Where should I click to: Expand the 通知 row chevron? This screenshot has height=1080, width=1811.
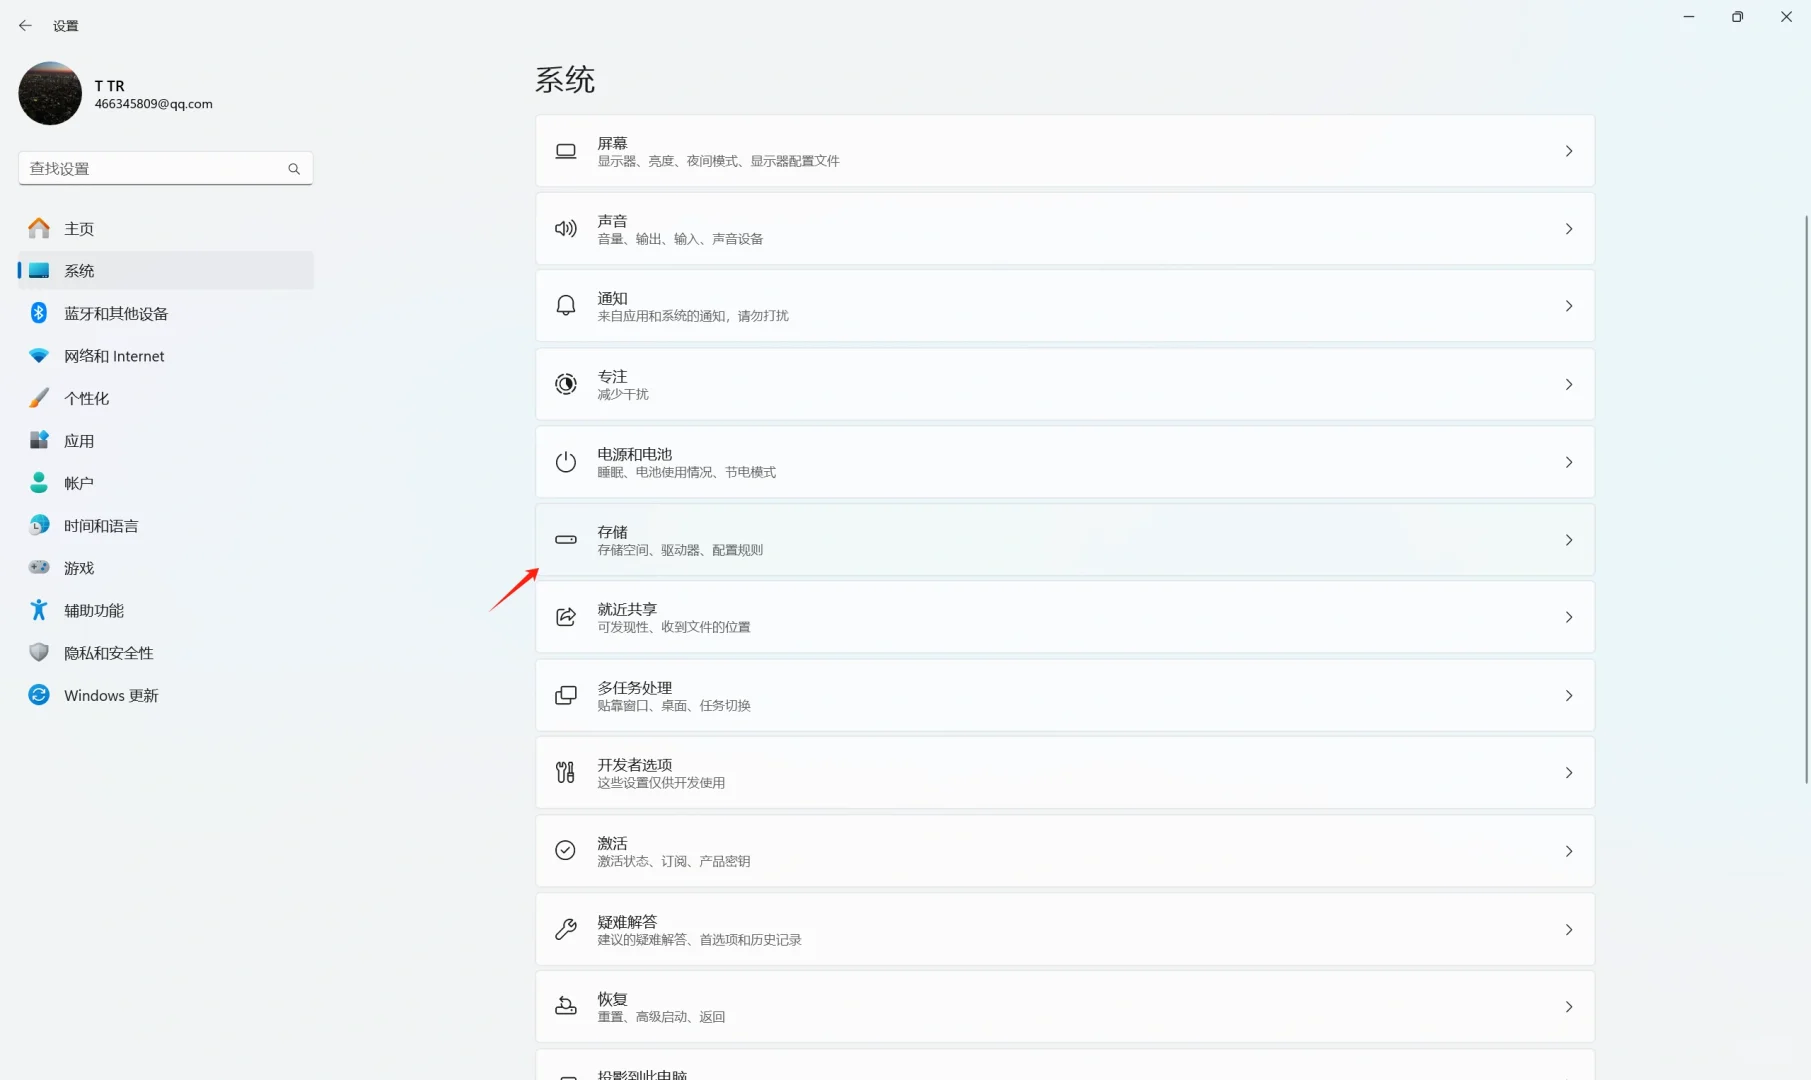(1568, 306)
